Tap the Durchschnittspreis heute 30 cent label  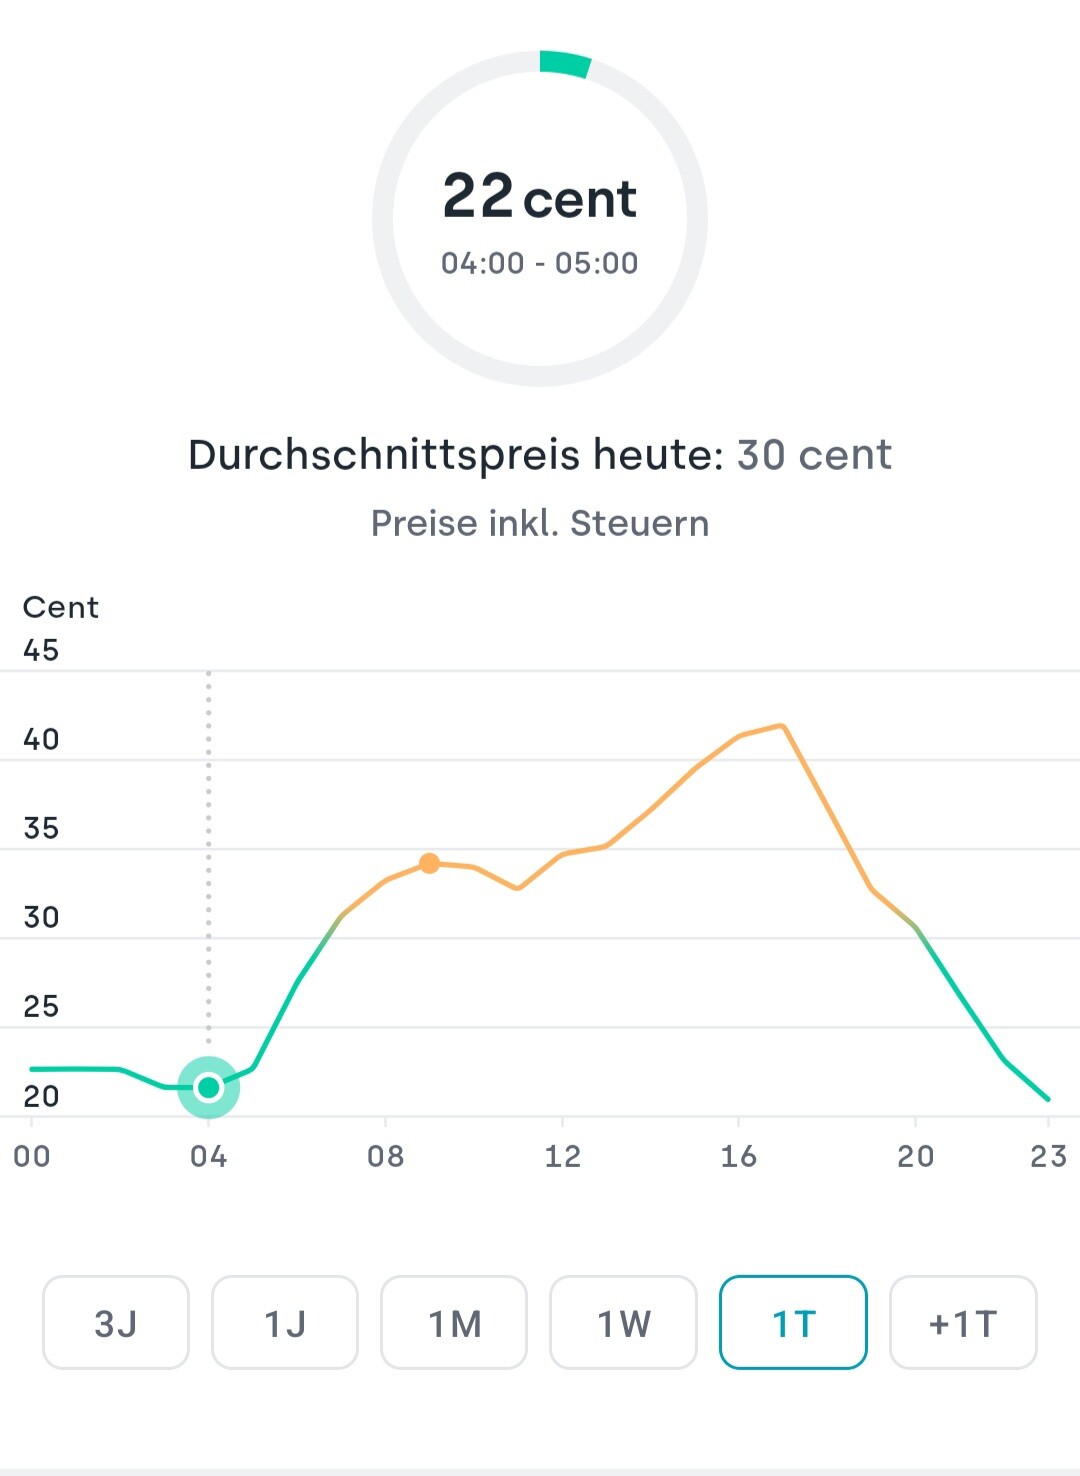(539, 455)
